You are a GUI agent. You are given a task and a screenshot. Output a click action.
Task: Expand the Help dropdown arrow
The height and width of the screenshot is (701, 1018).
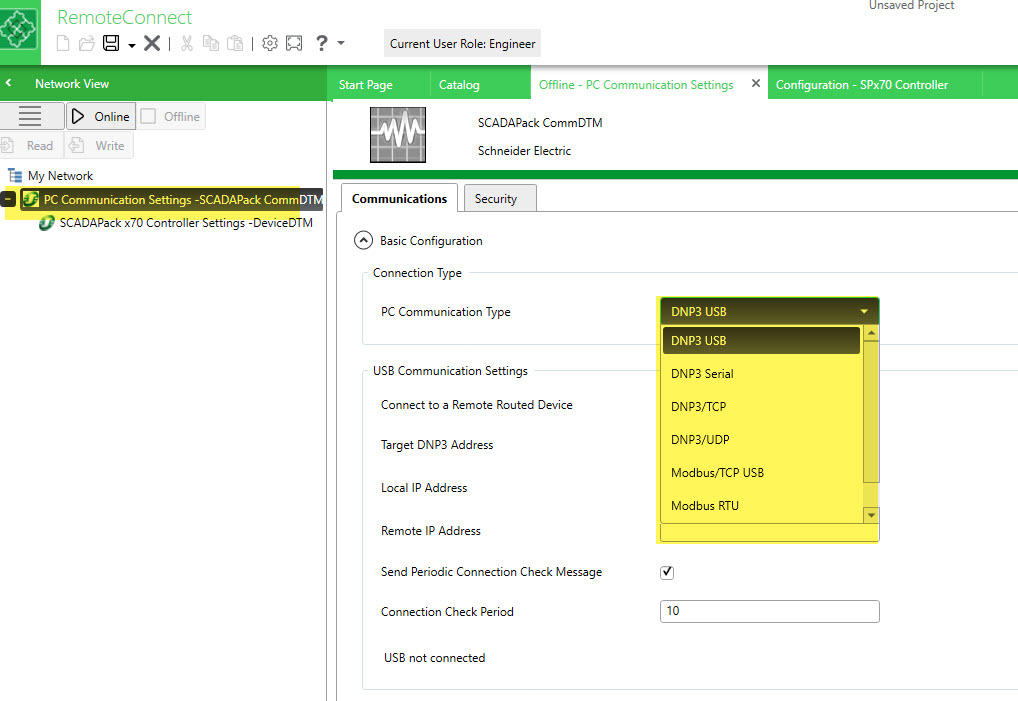[341, 43]
